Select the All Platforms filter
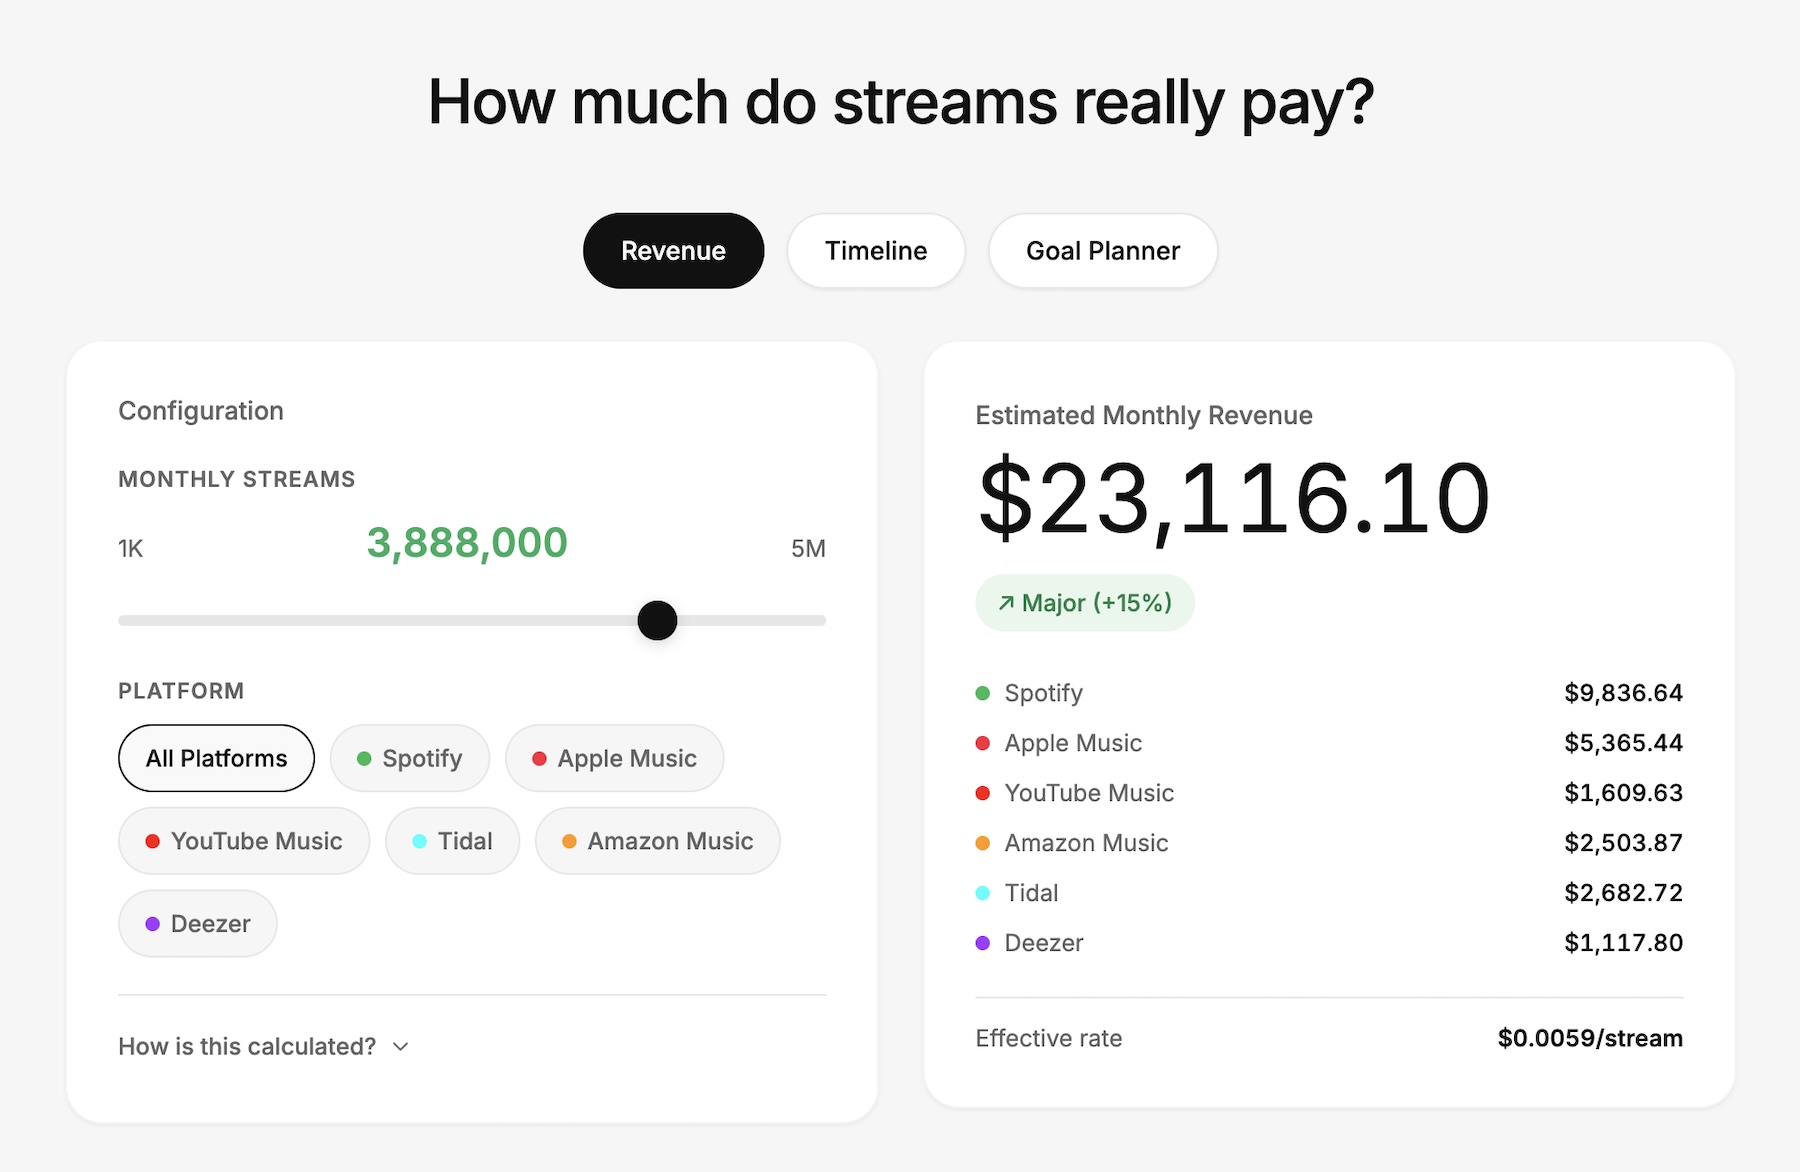Screen dimensions: 1800x1172 tap(216, 758)
